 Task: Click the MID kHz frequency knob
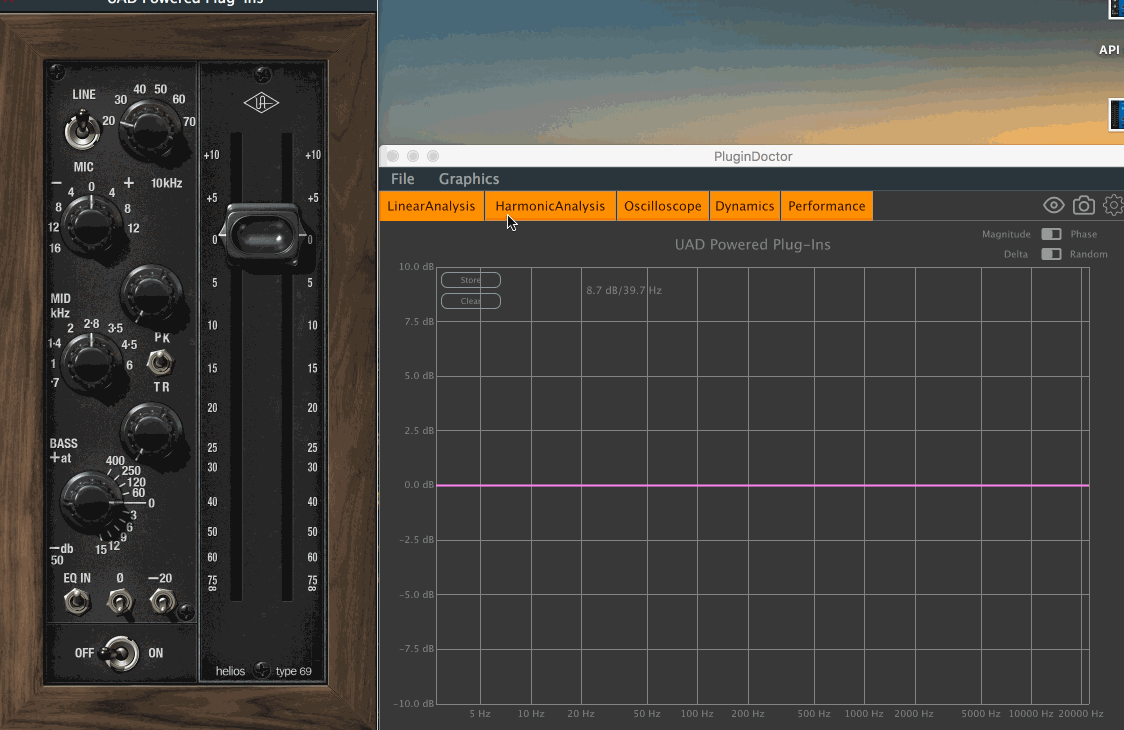click(91, 363)
